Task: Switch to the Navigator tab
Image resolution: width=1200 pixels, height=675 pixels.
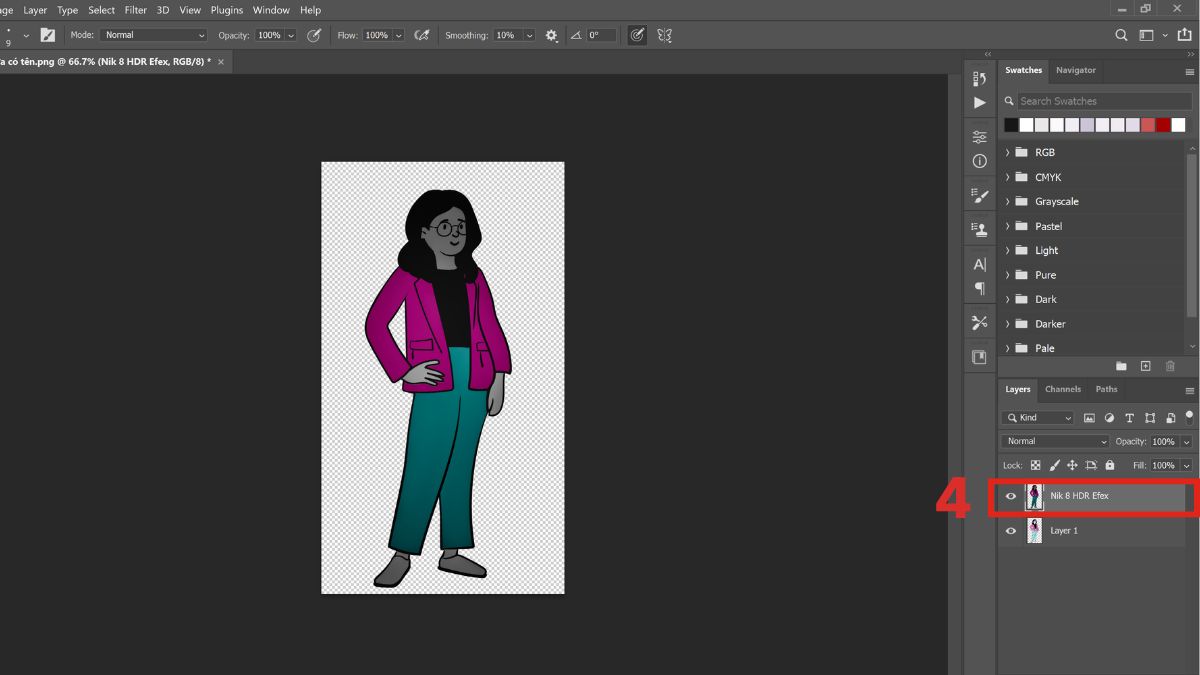Action: click(x=1076, y=70)
